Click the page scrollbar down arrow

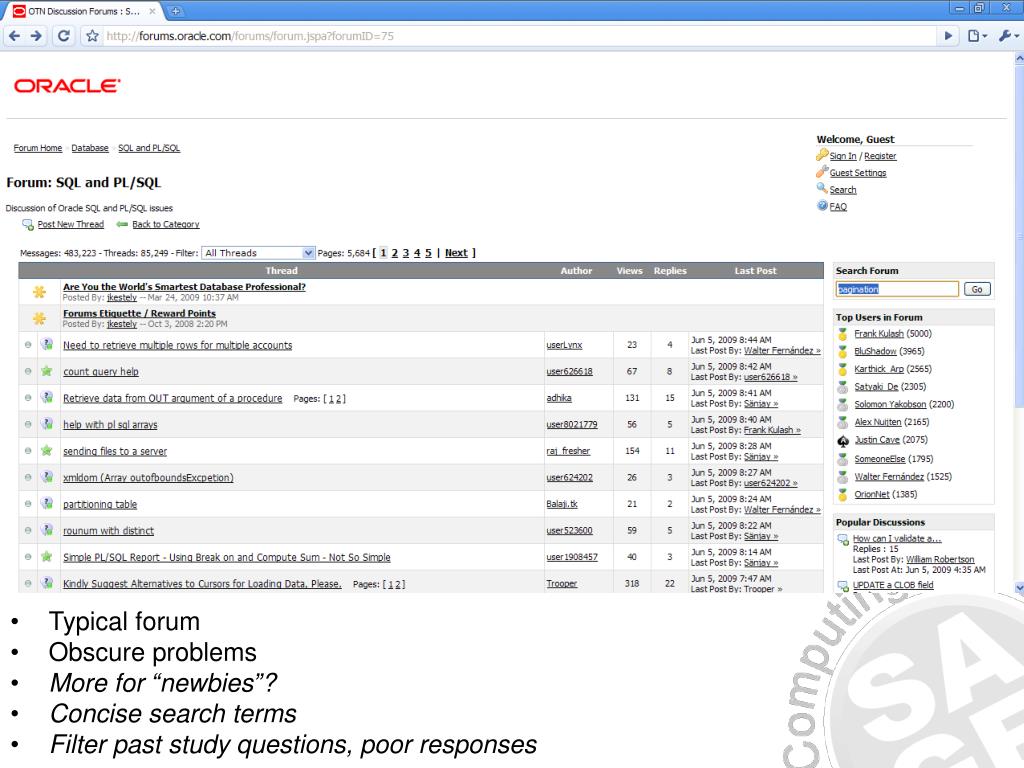point(1019,588)
